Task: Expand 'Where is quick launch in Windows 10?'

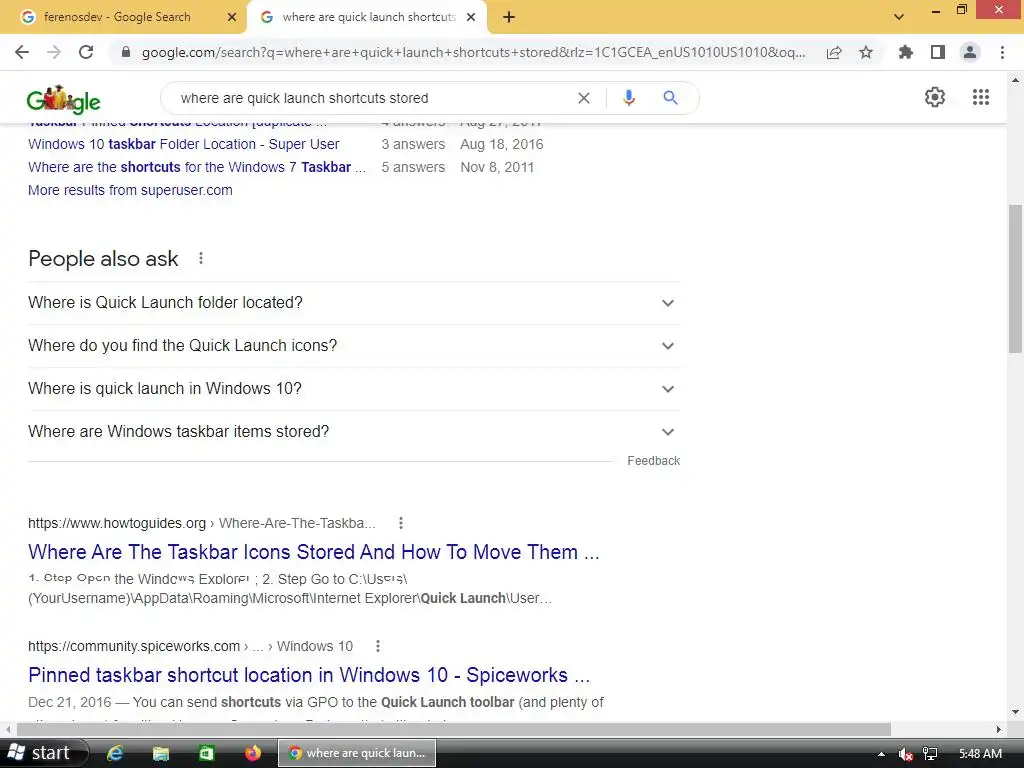Action: coord(354,389)
